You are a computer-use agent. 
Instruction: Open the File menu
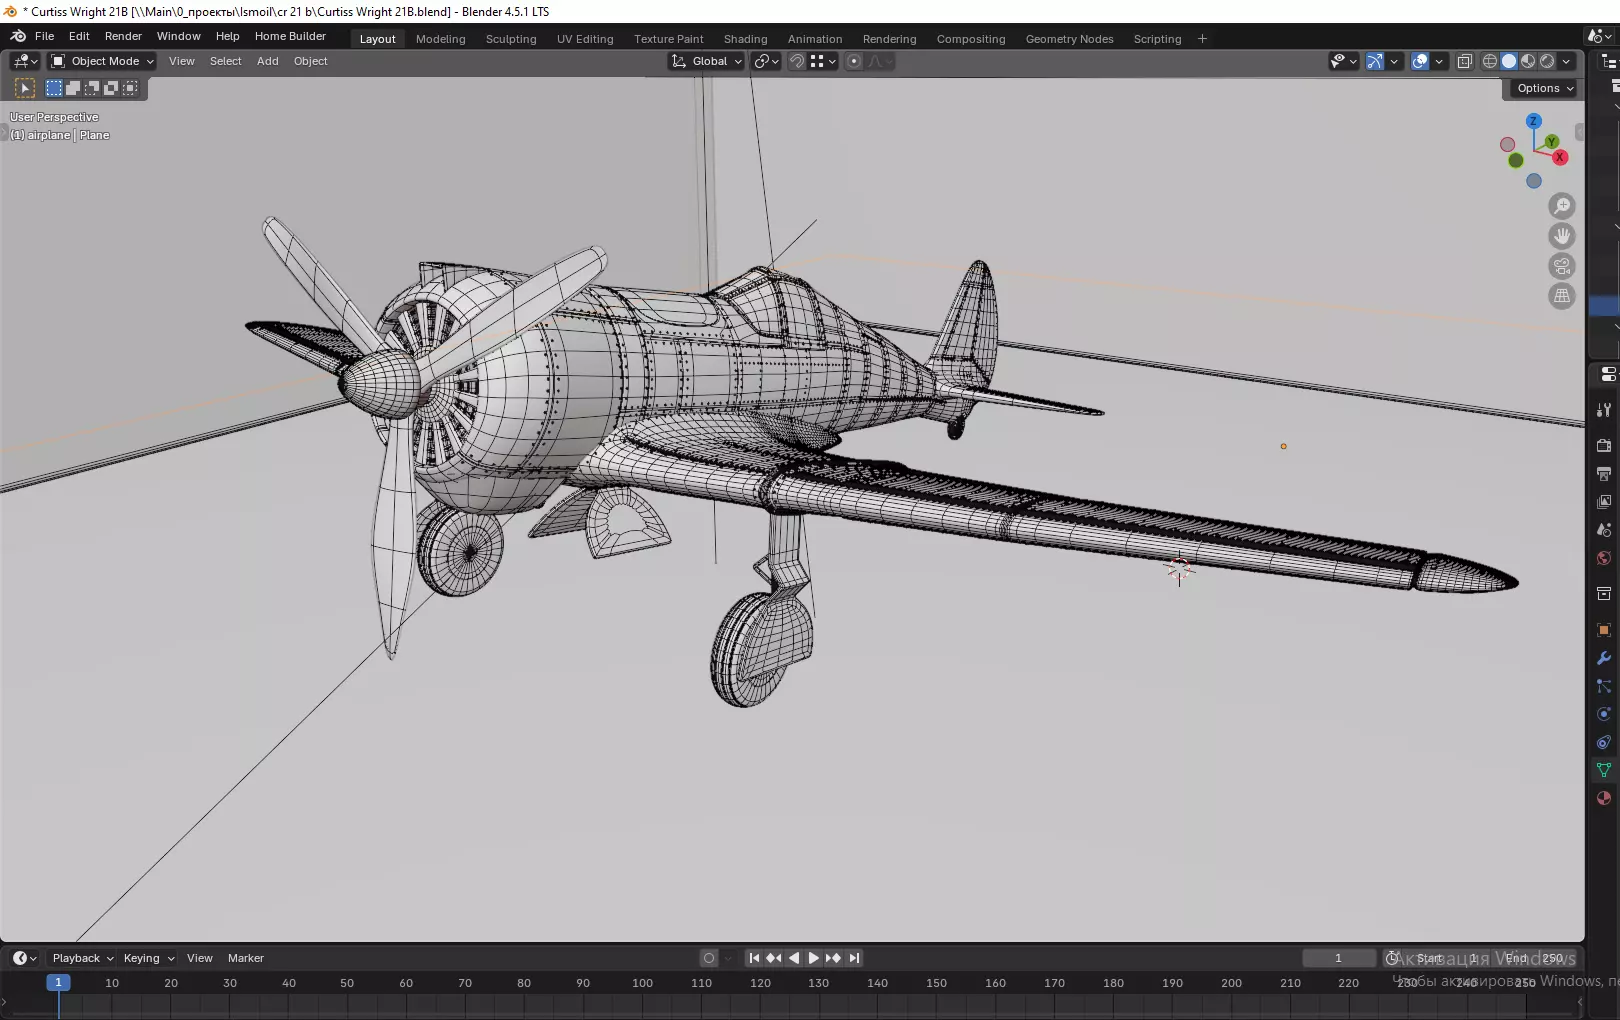point(45,36)
